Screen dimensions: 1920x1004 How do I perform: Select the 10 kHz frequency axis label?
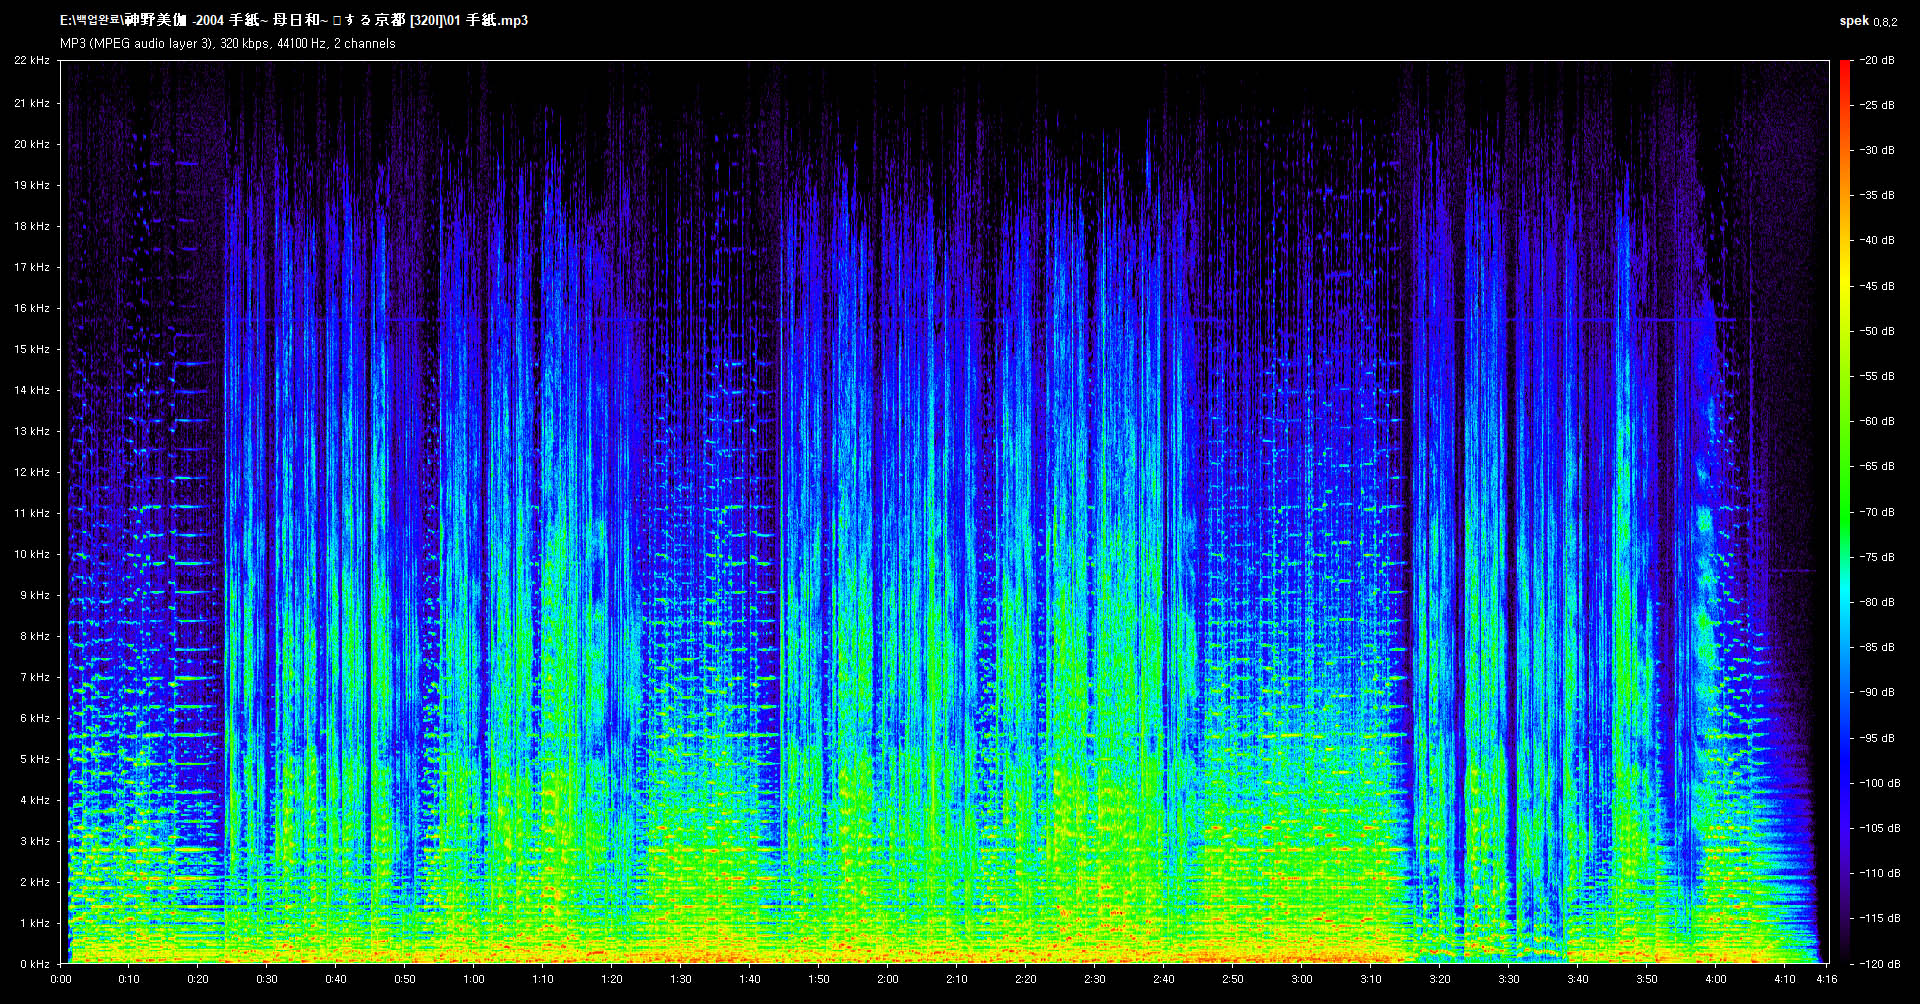(32, 554)
